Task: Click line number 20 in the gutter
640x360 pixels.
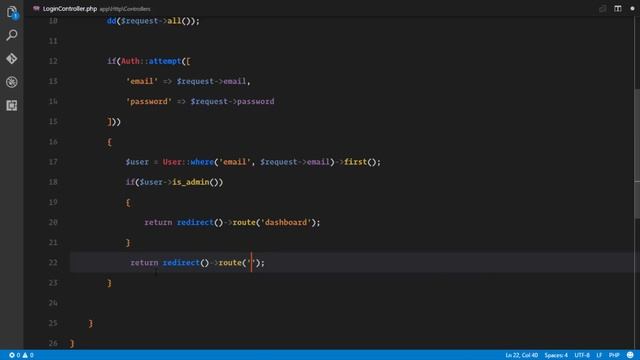Action: 53,222
